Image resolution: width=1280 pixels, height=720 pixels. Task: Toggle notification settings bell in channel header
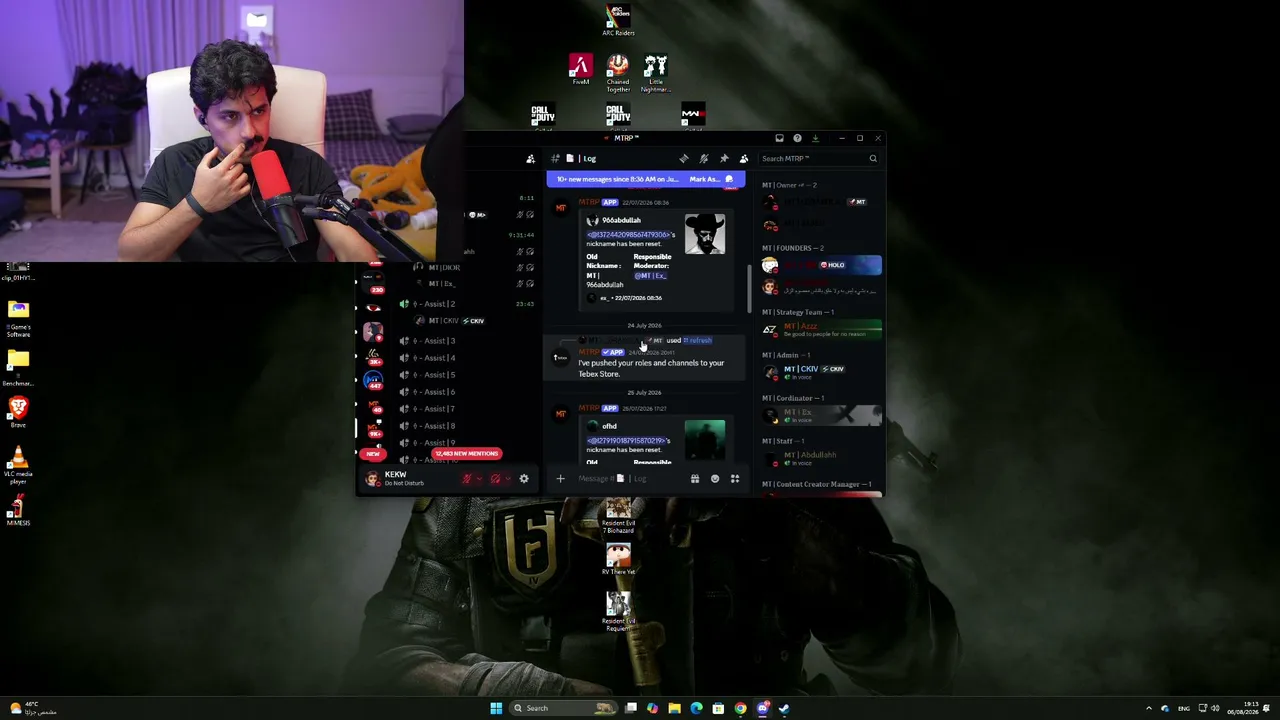704,158
